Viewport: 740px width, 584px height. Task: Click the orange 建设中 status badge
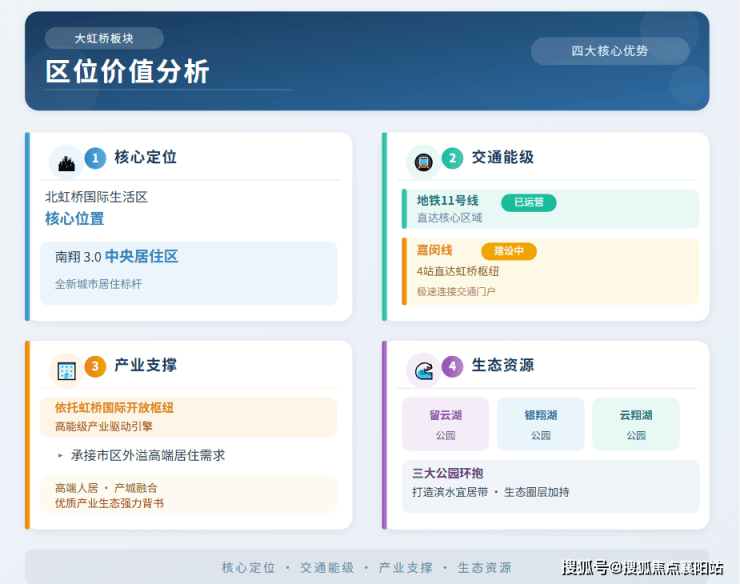point(509,251)
